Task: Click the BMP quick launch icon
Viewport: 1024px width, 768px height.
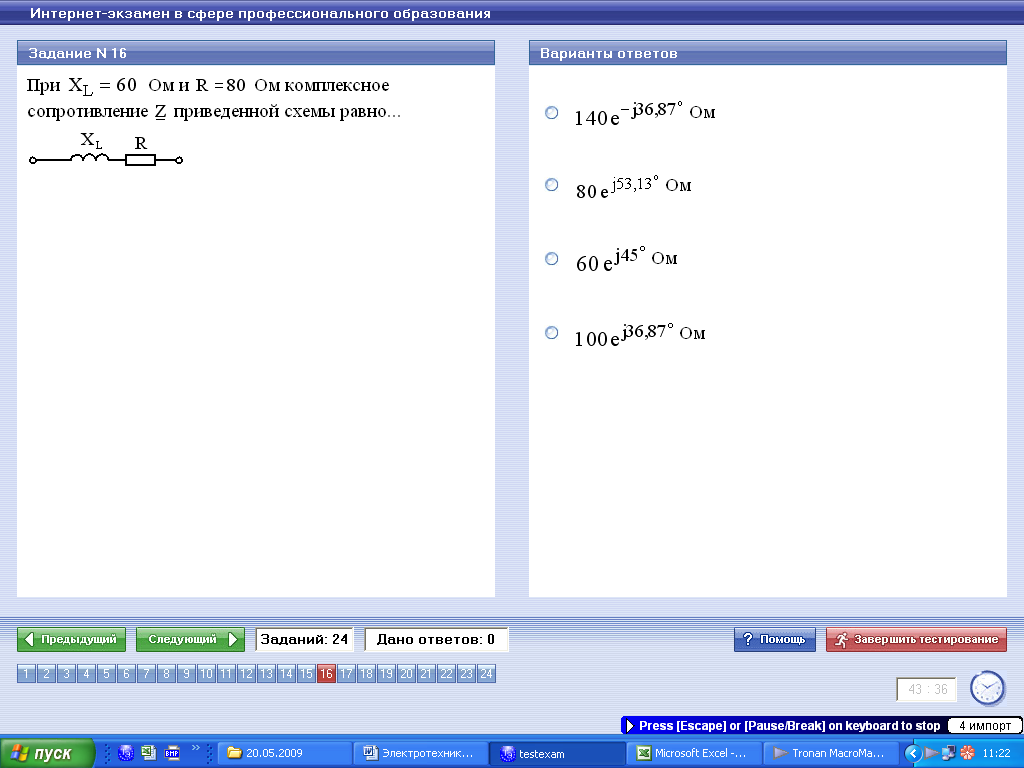Action: pos(172,753)
